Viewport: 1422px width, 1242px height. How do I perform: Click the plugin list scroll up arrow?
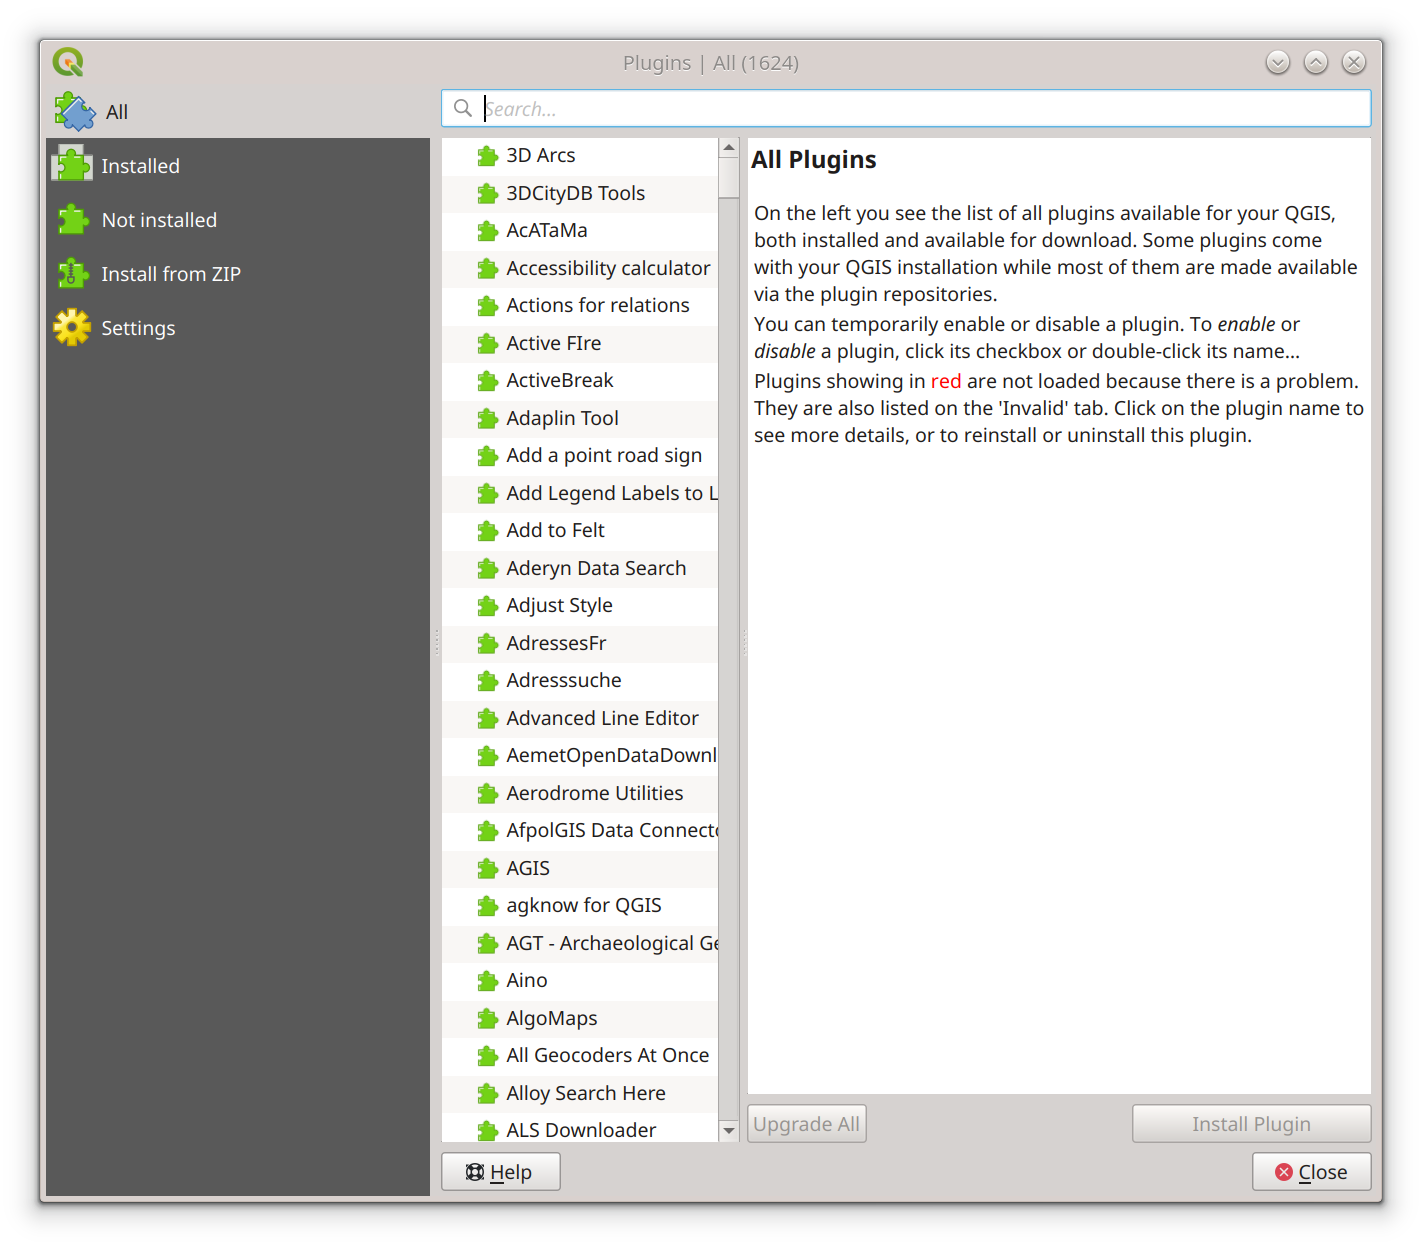click(x=729, y=147)
